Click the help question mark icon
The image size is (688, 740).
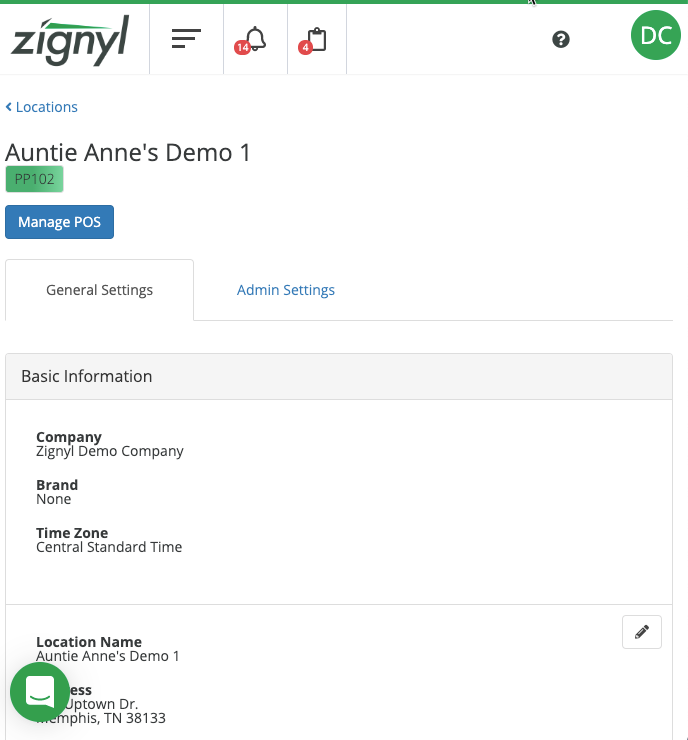tap(561, 39)
